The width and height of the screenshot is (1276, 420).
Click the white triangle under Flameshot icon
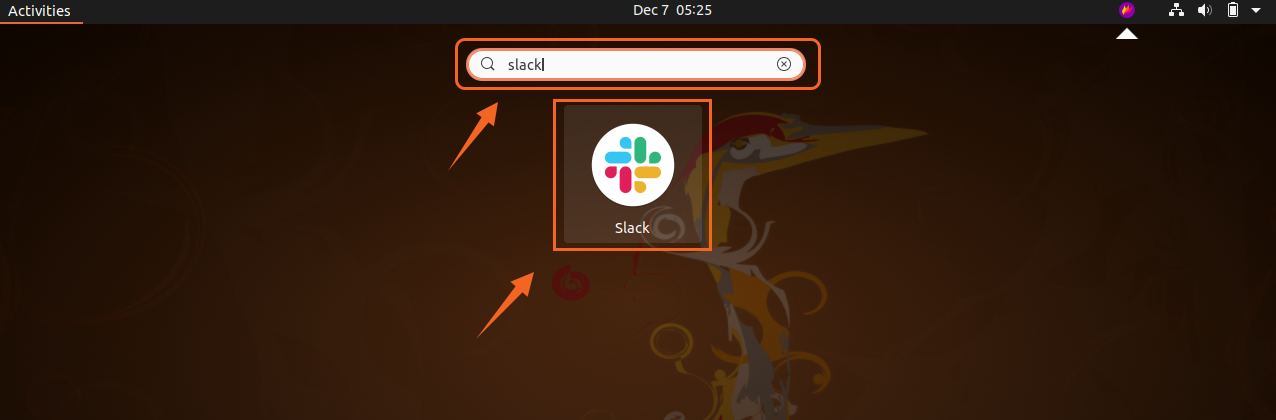point(1127,33)
